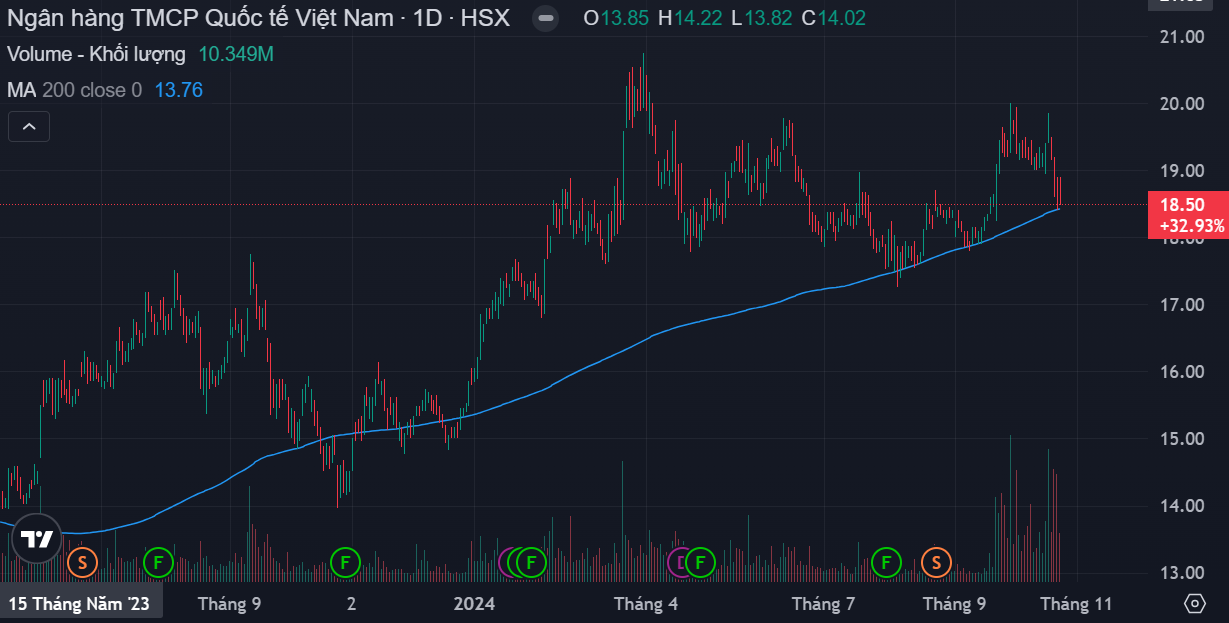Click the MA value 13.76 in legend
The height and width of the screenshot is (623, 1229).
[x=179, y=90]
